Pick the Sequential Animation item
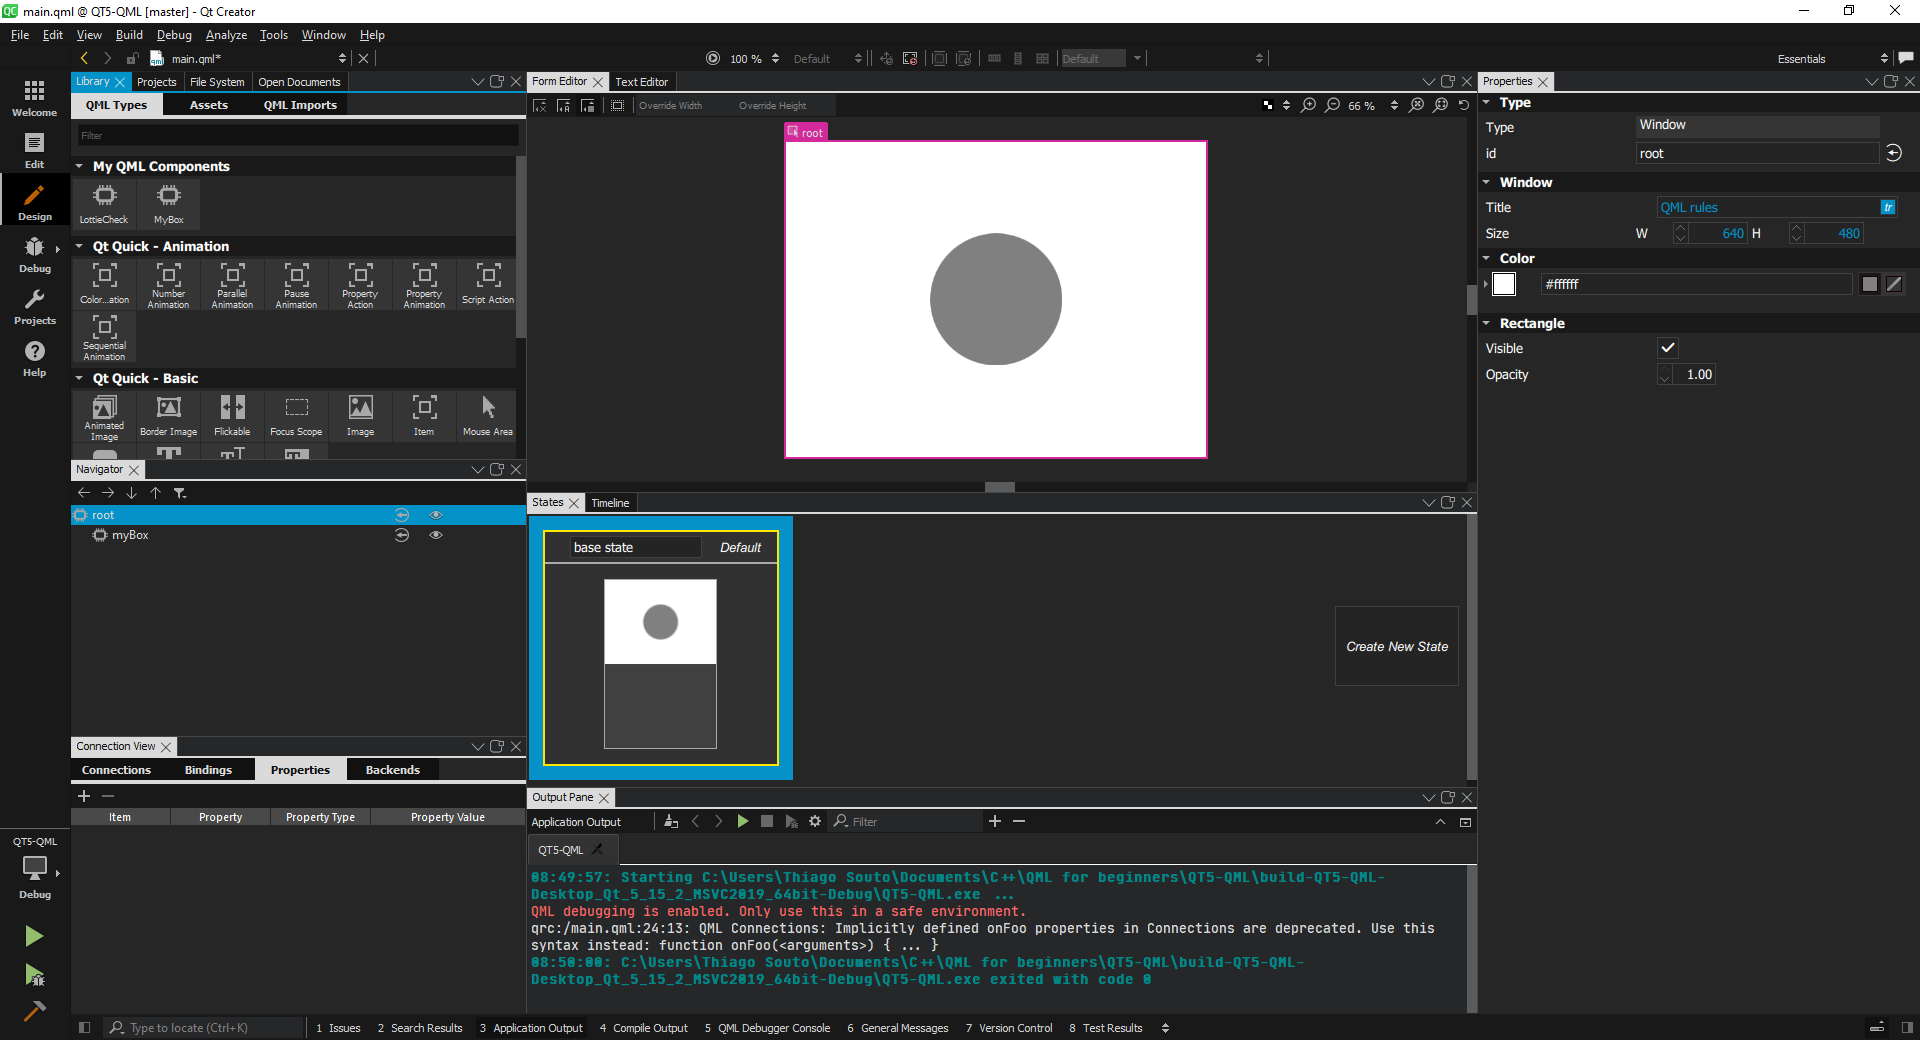1920x1040 pixels. [104, 337]
